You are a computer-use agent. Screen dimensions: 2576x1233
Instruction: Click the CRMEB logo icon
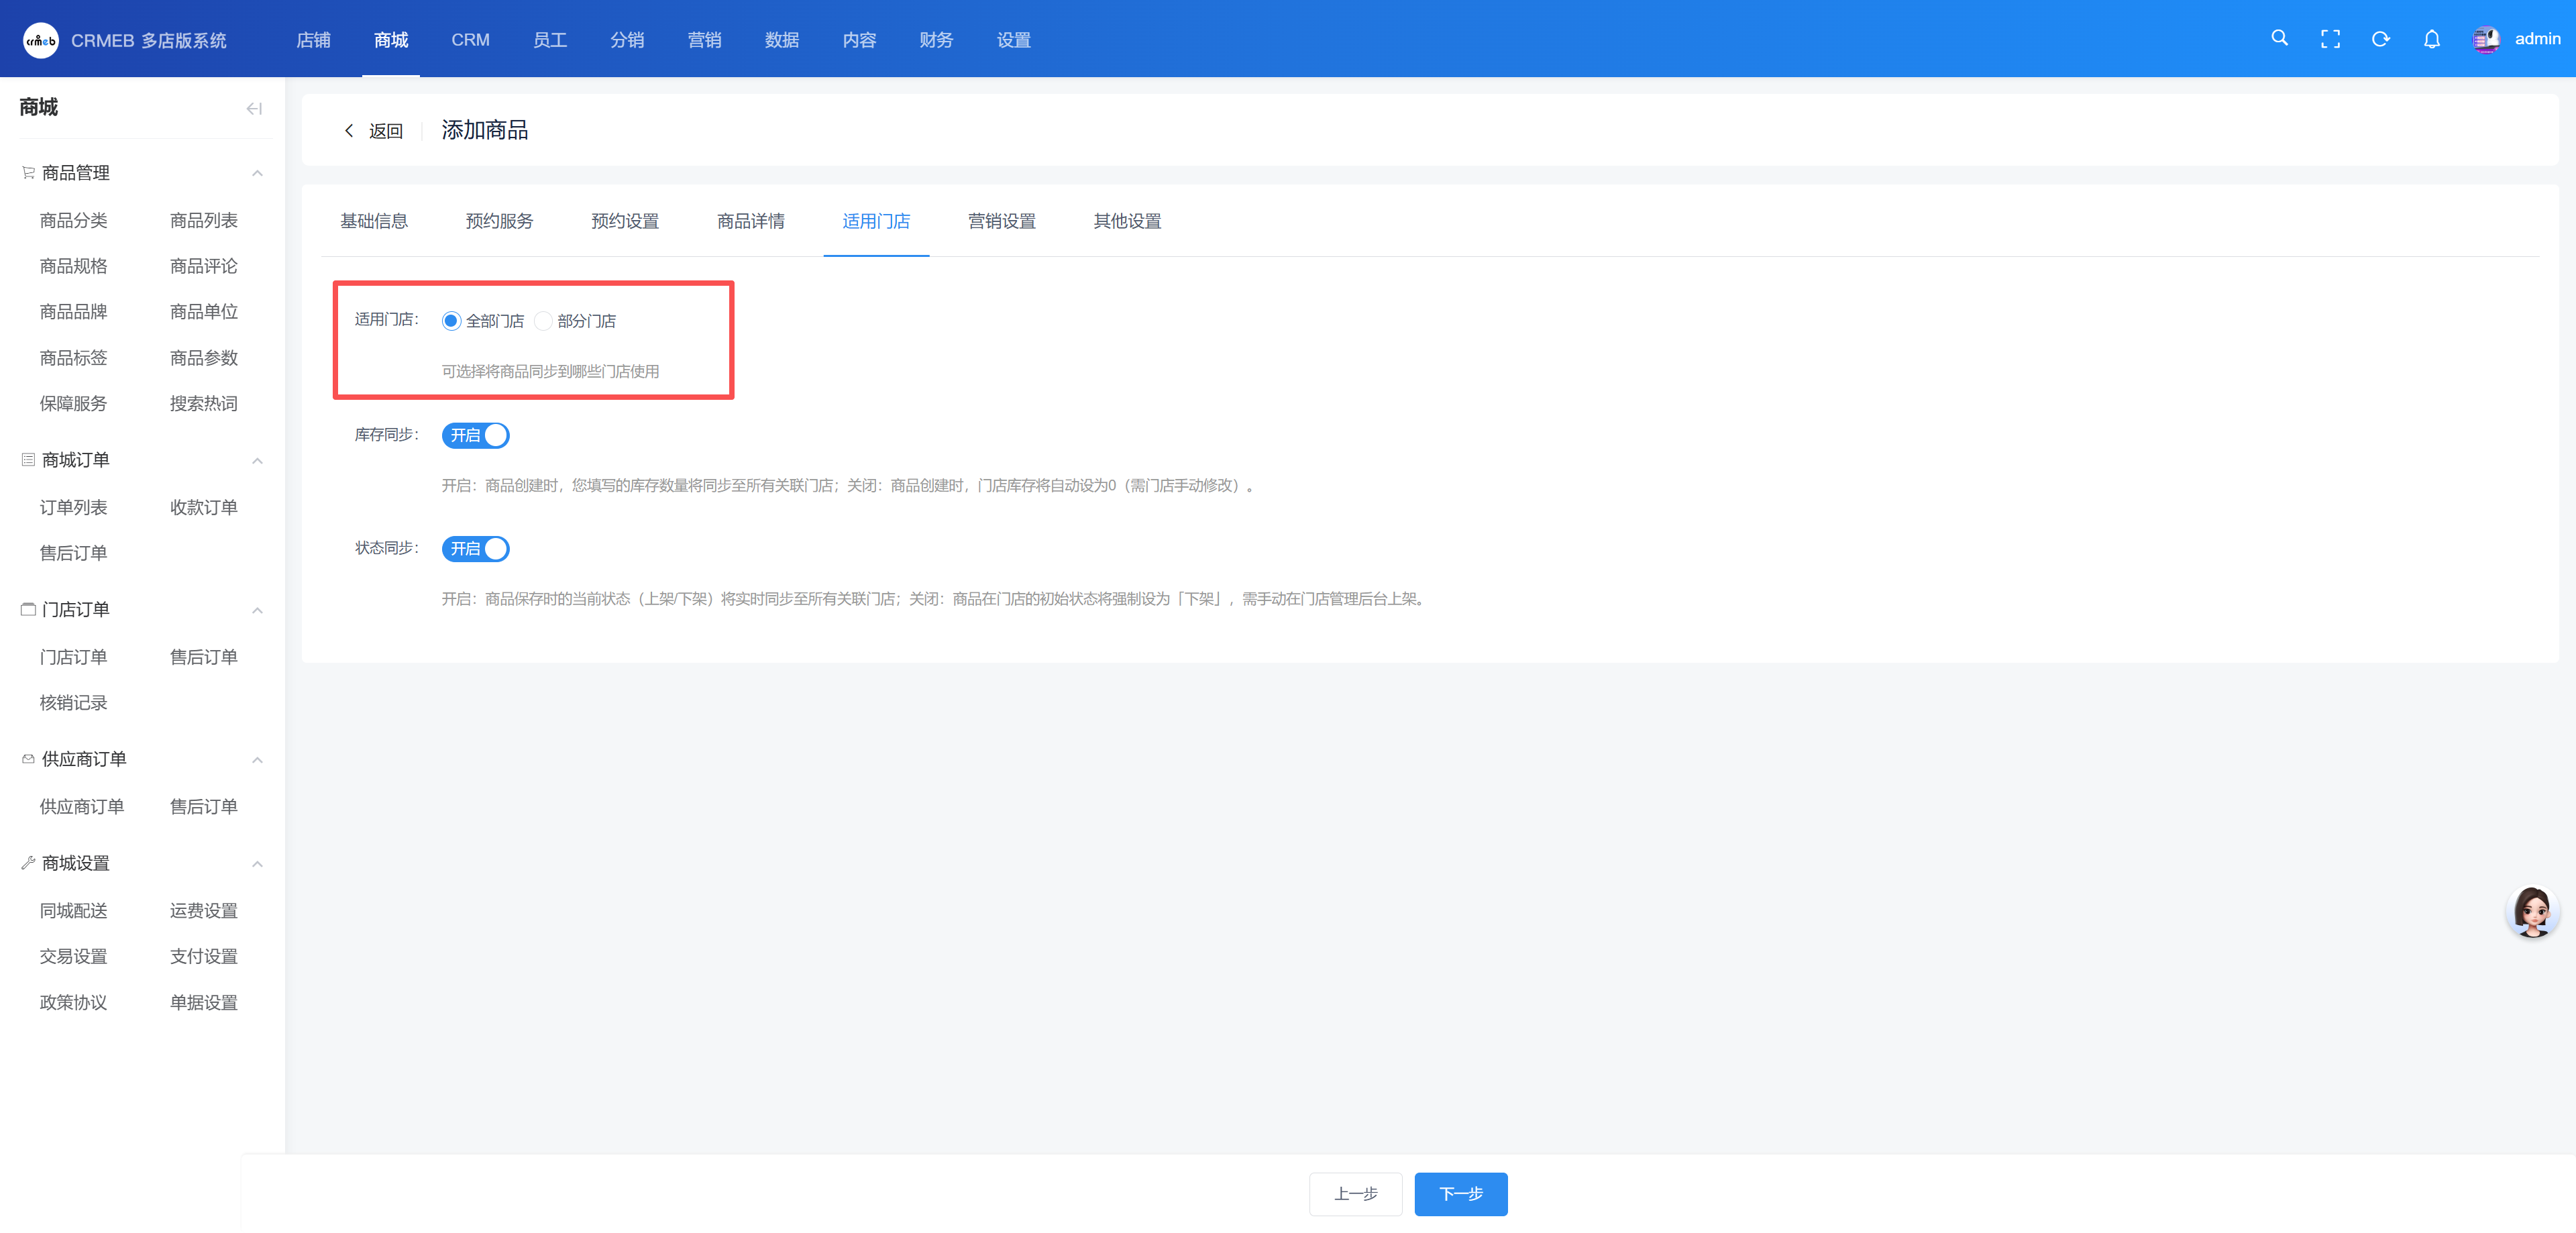pos(41,40)
